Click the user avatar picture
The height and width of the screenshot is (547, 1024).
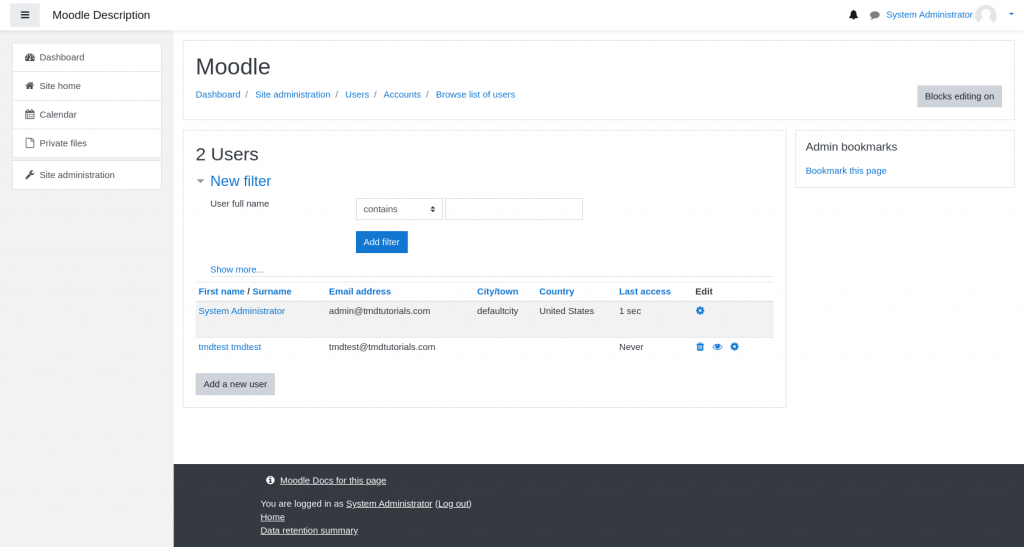986,15
